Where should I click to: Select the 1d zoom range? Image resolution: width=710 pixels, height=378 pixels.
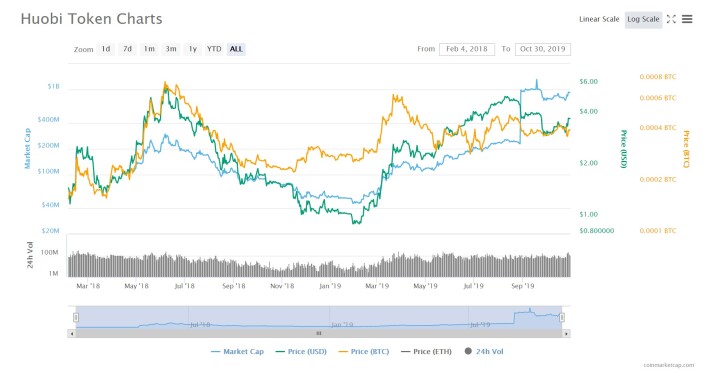click(106, 49)
